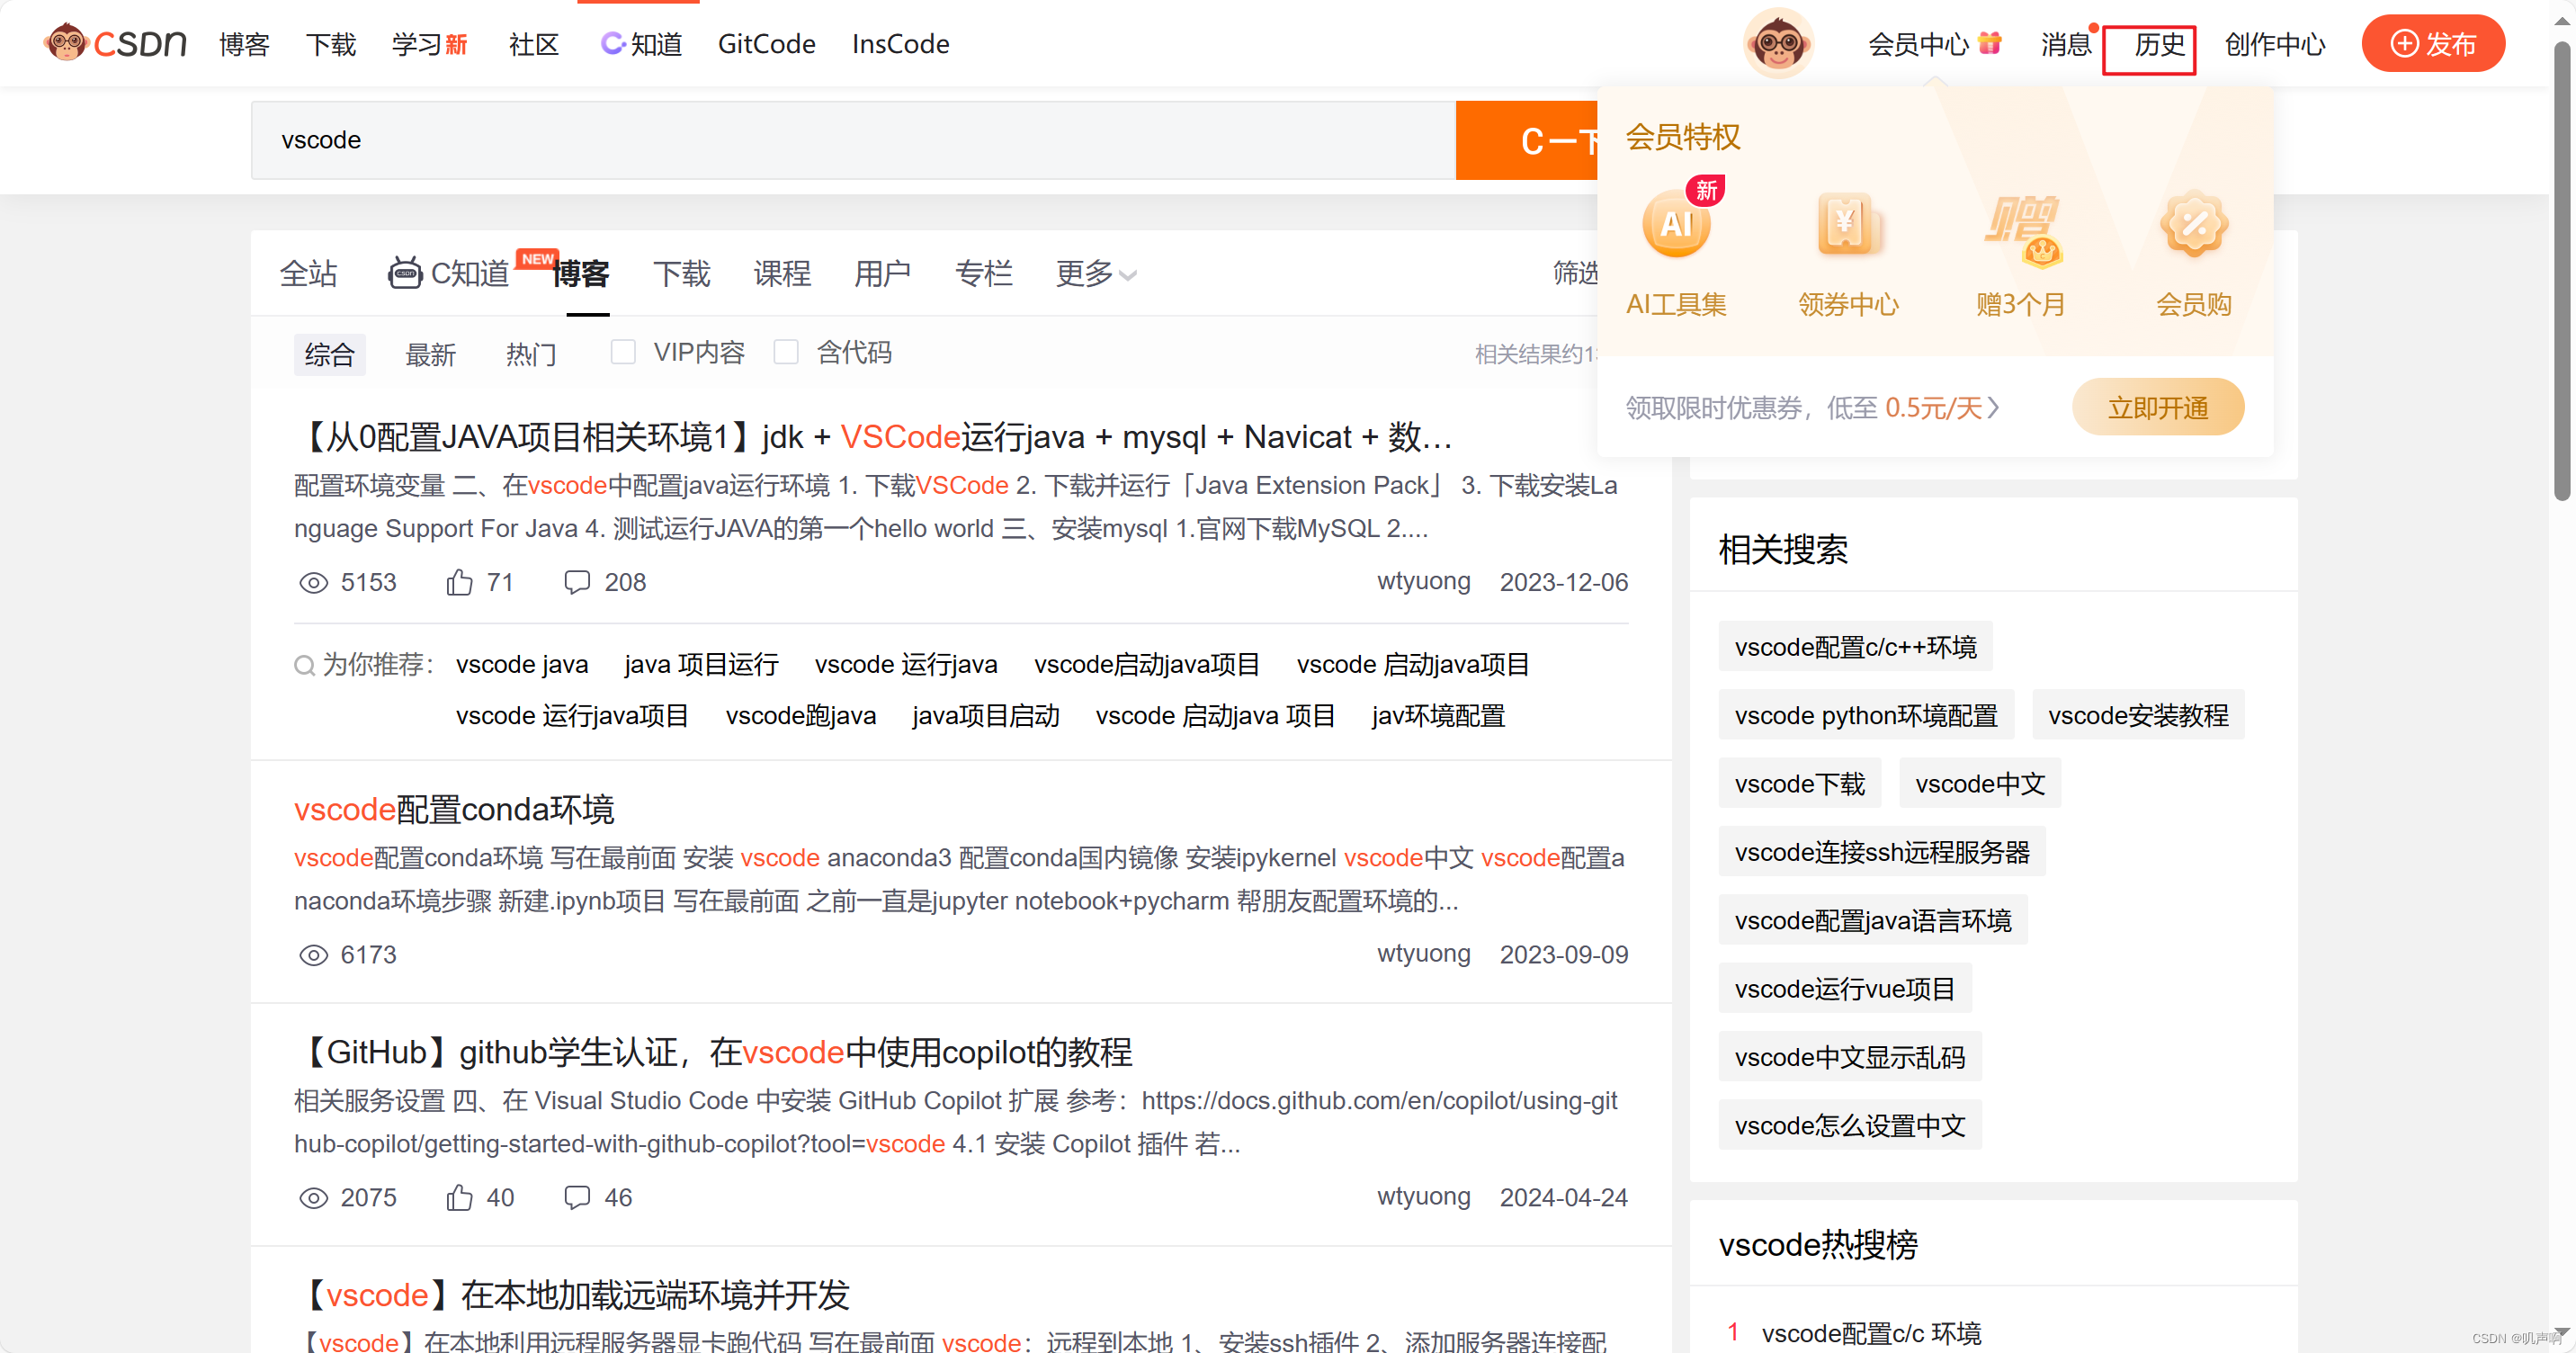The height and width of the screenshot is (1353, 2576).
Task: Click related search vscode运行vue项目
Action: 1845,989
